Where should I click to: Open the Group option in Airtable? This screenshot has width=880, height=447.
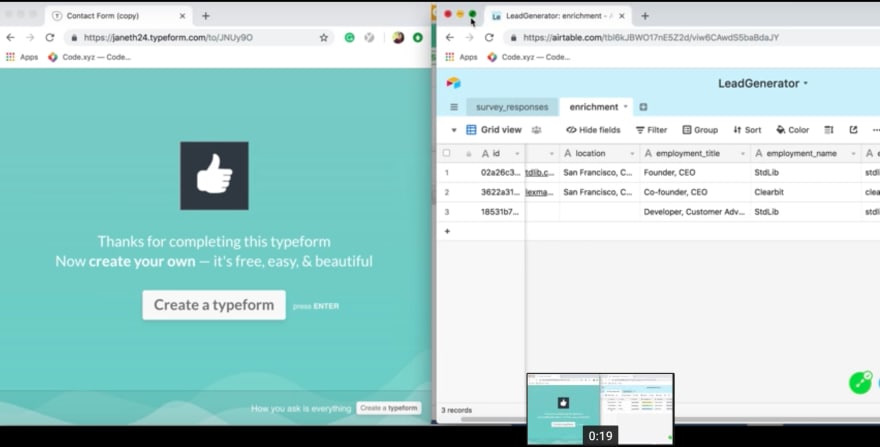700,130
